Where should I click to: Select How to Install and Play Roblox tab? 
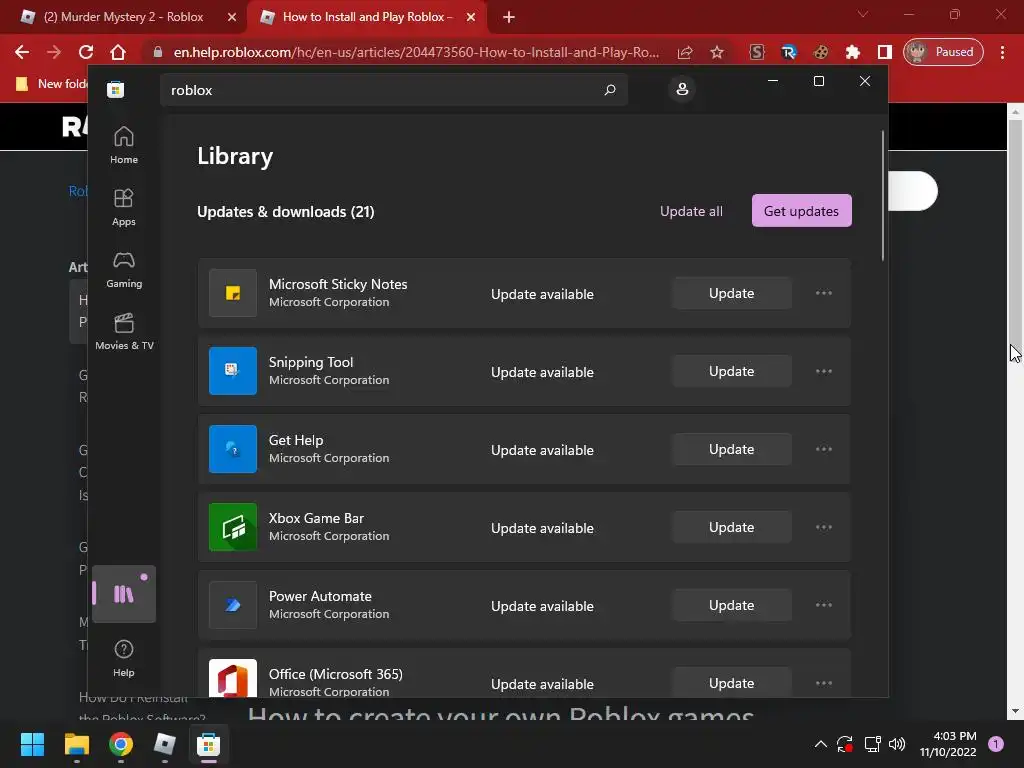pyautogui.click(x=367, y=17)
